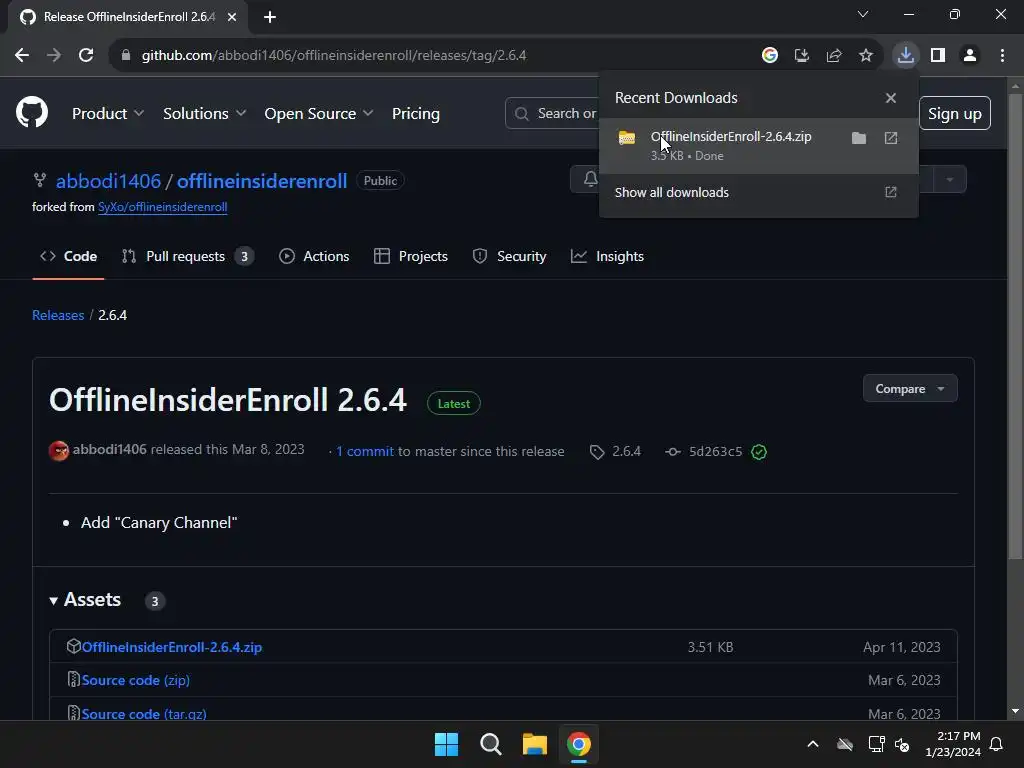
Task: Click the abbodi1406 avatar next to release date
Action: click(59, 451)
